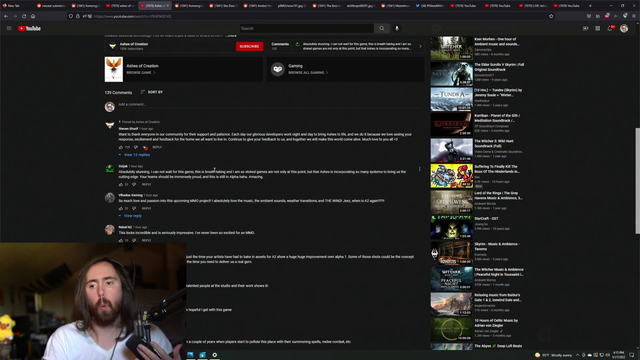
Task: Browse the Ashes of Creation game
Action: [x=141, y=73]
